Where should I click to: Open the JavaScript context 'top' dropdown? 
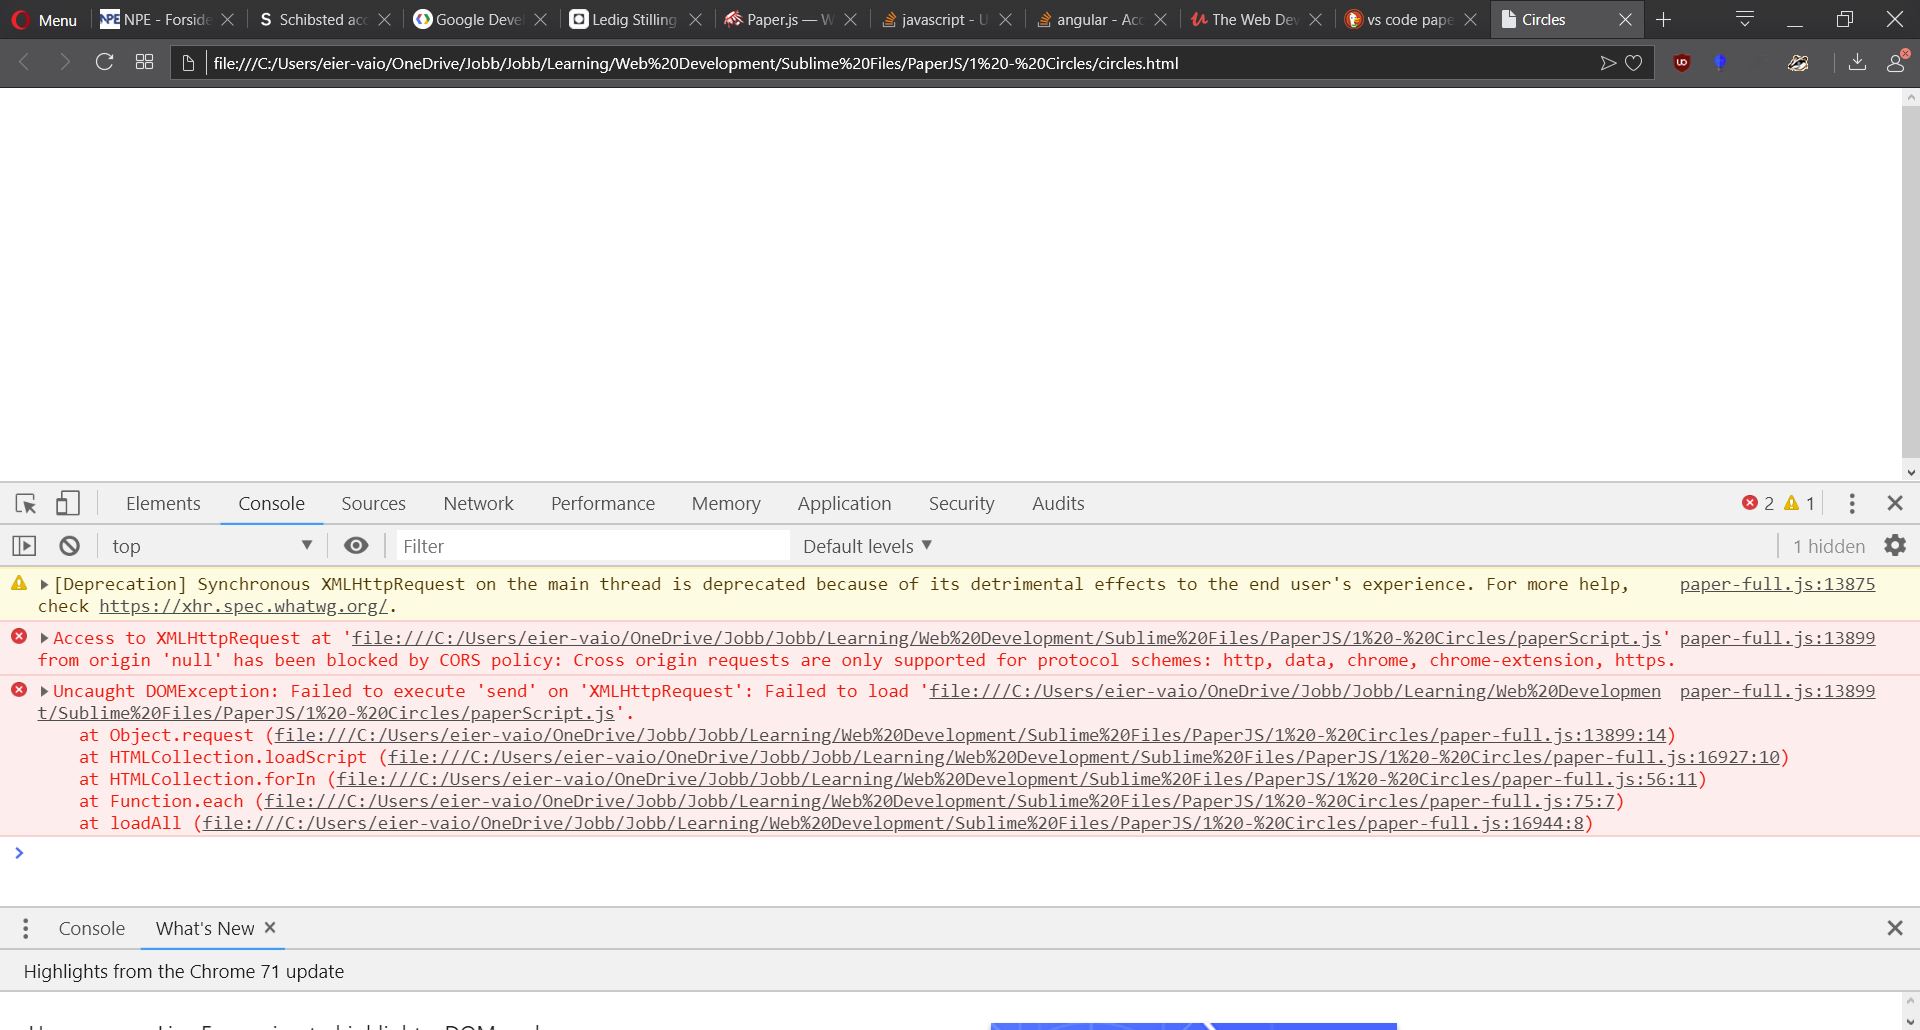coord(211,546)
